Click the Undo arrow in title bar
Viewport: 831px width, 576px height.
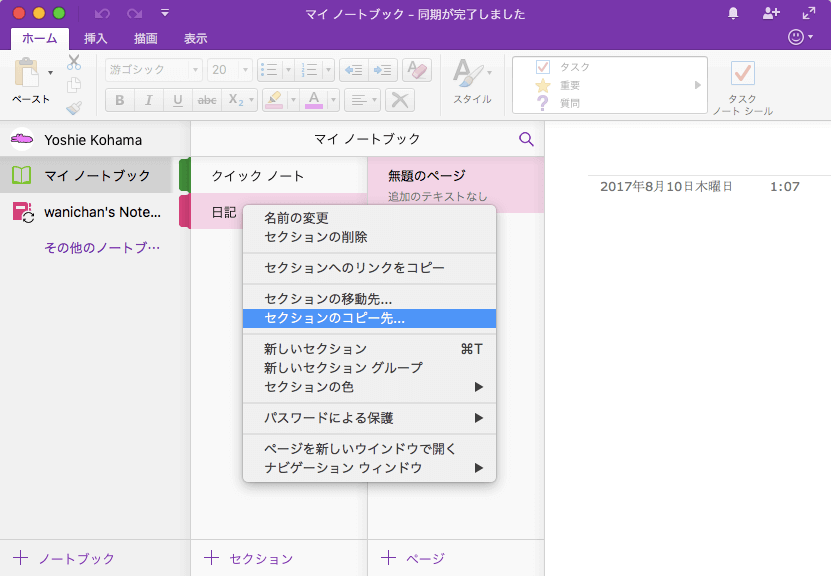[x=102, y=13]
